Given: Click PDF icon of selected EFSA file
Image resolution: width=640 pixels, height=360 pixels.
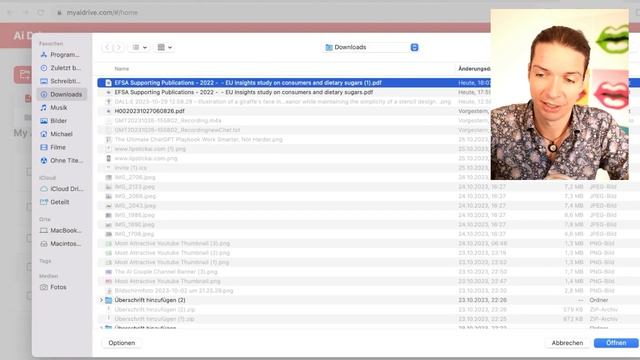Looking at the screenshot, I should [108, 83].
